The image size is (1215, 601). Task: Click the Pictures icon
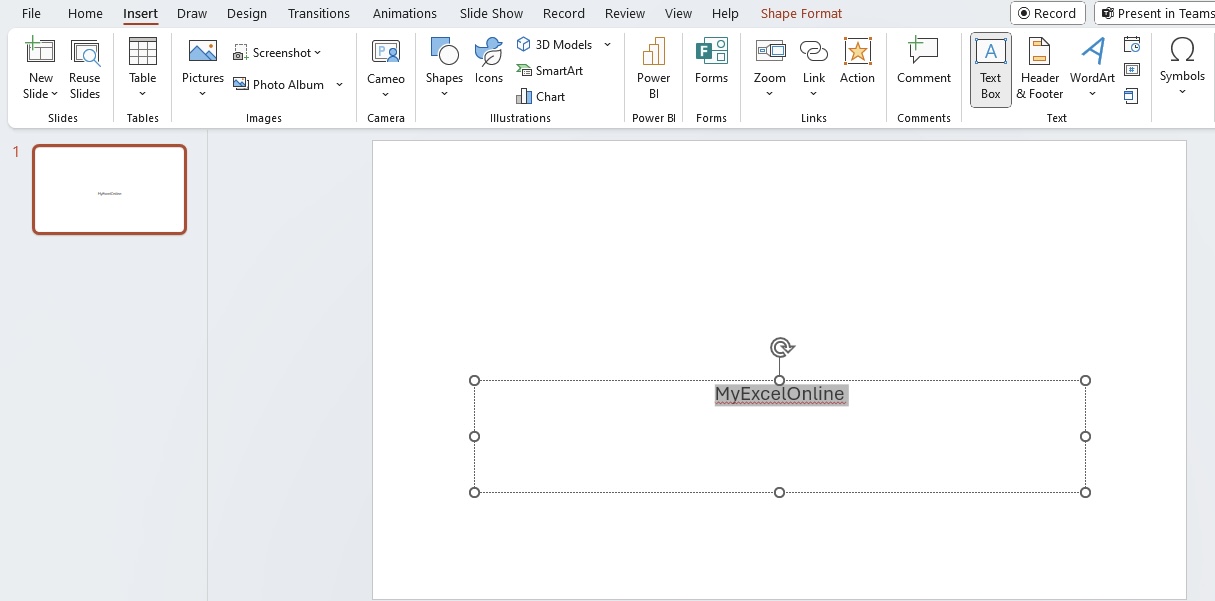click(x=203, y=52)
